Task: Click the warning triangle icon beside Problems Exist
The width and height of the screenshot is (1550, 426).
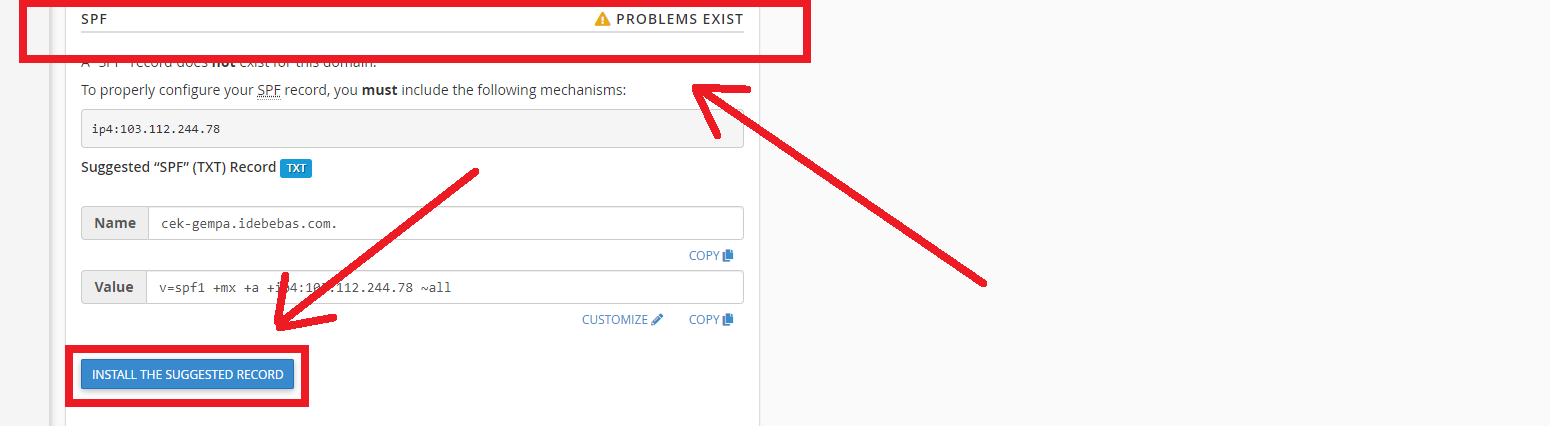Action: [x=602, y=19]
